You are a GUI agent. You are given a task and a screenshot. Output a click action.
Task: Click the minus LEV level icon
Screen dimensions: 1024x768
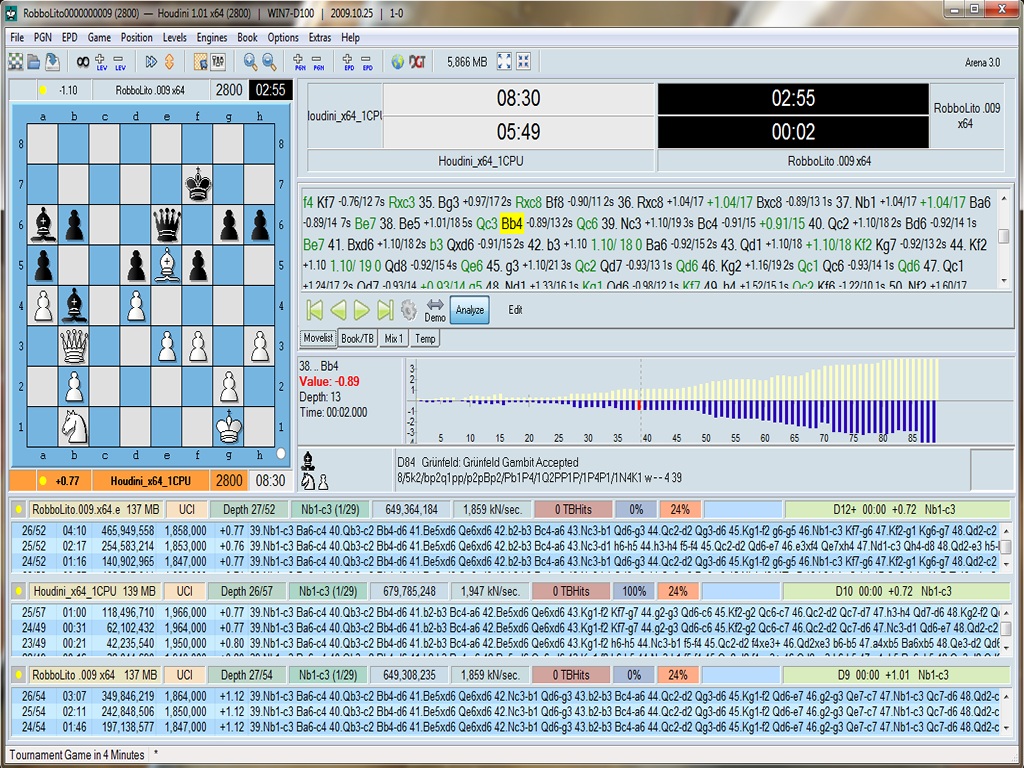pos(120,61)
